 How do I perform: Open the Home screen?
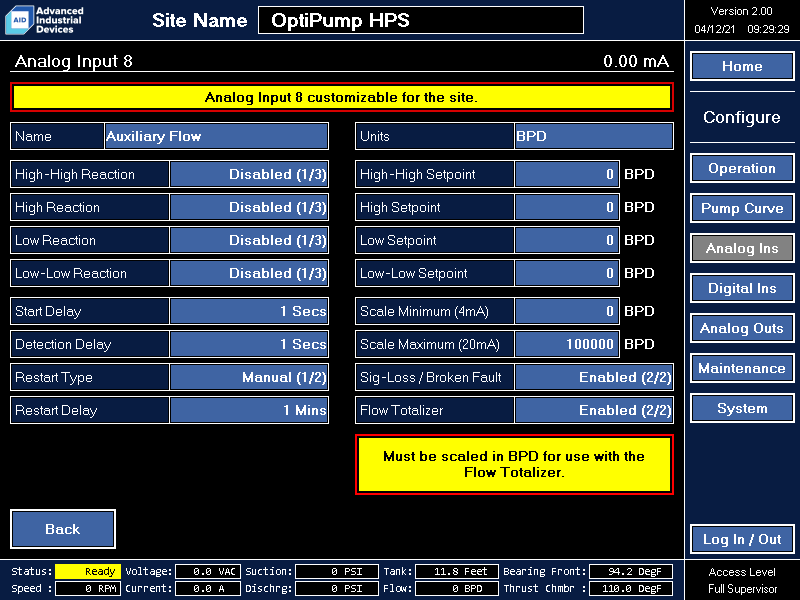pyautogui.click(x=742, y=66)
